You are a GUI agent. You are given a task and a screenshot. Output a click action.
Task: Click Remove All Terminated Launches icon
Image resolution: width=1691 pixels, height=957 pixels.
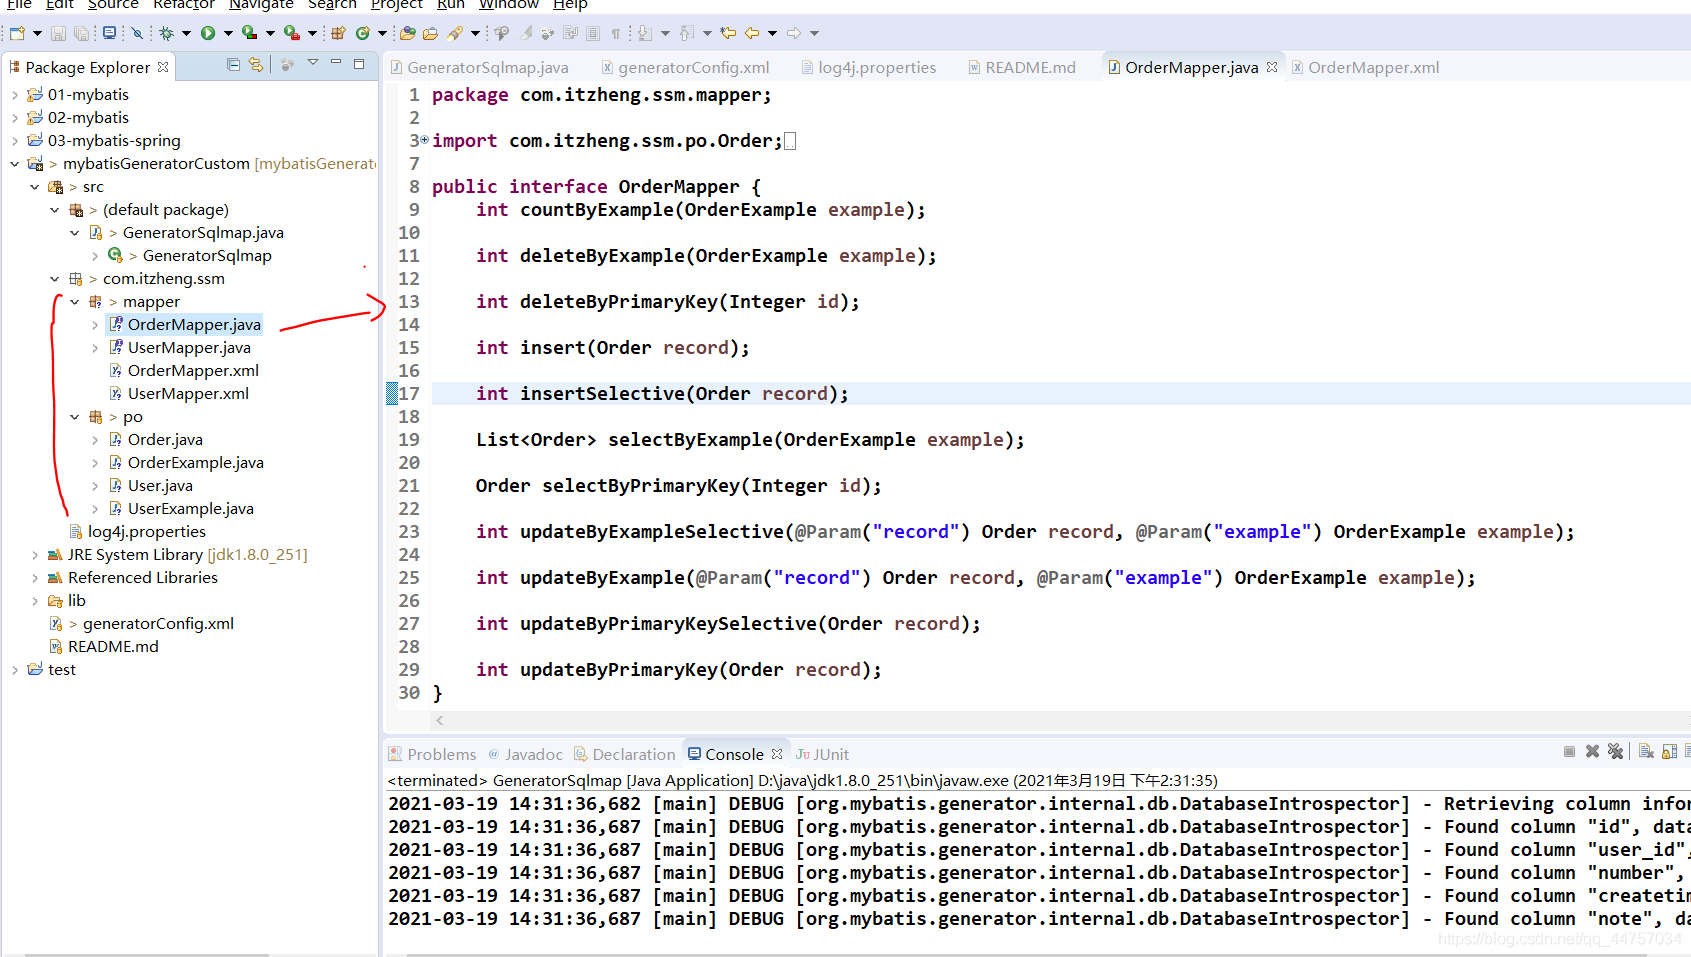pos(1615,751)
